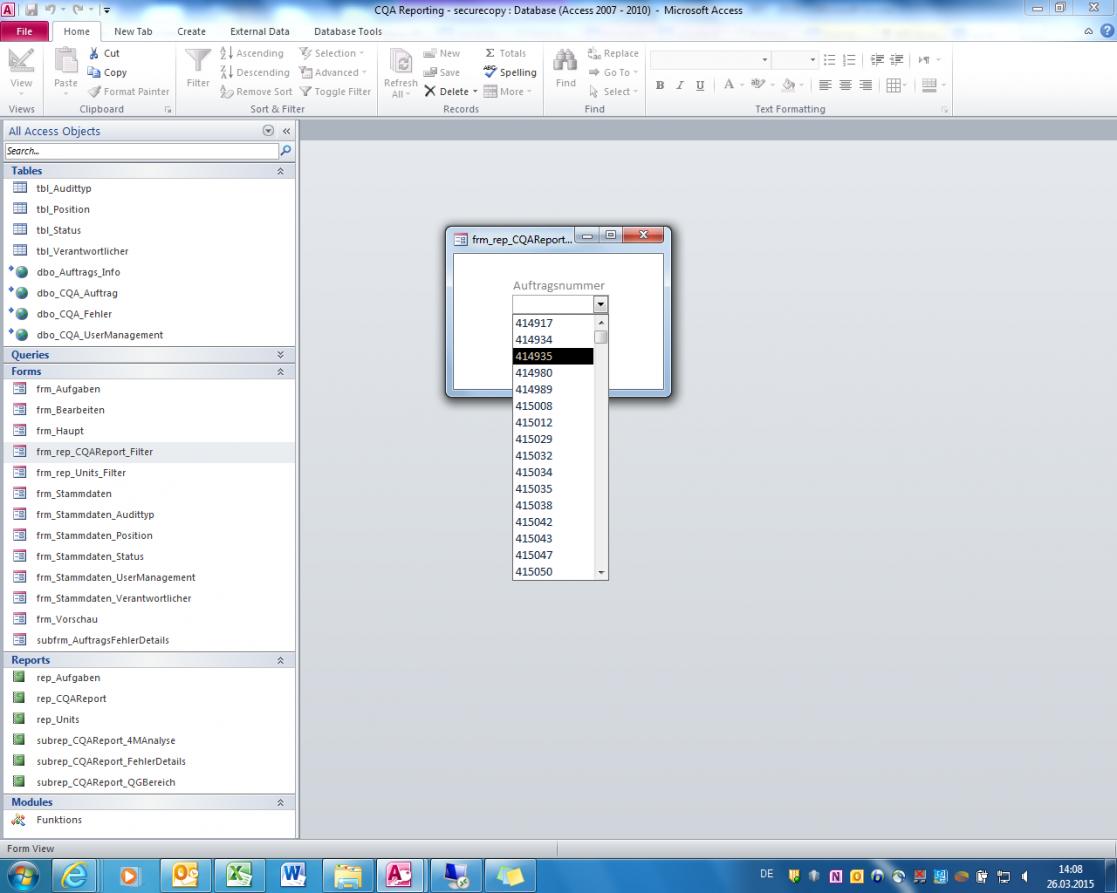Click the Copy icon in Clipboard group
This screenshot has width=1117, height=893.
click(94, 72)
